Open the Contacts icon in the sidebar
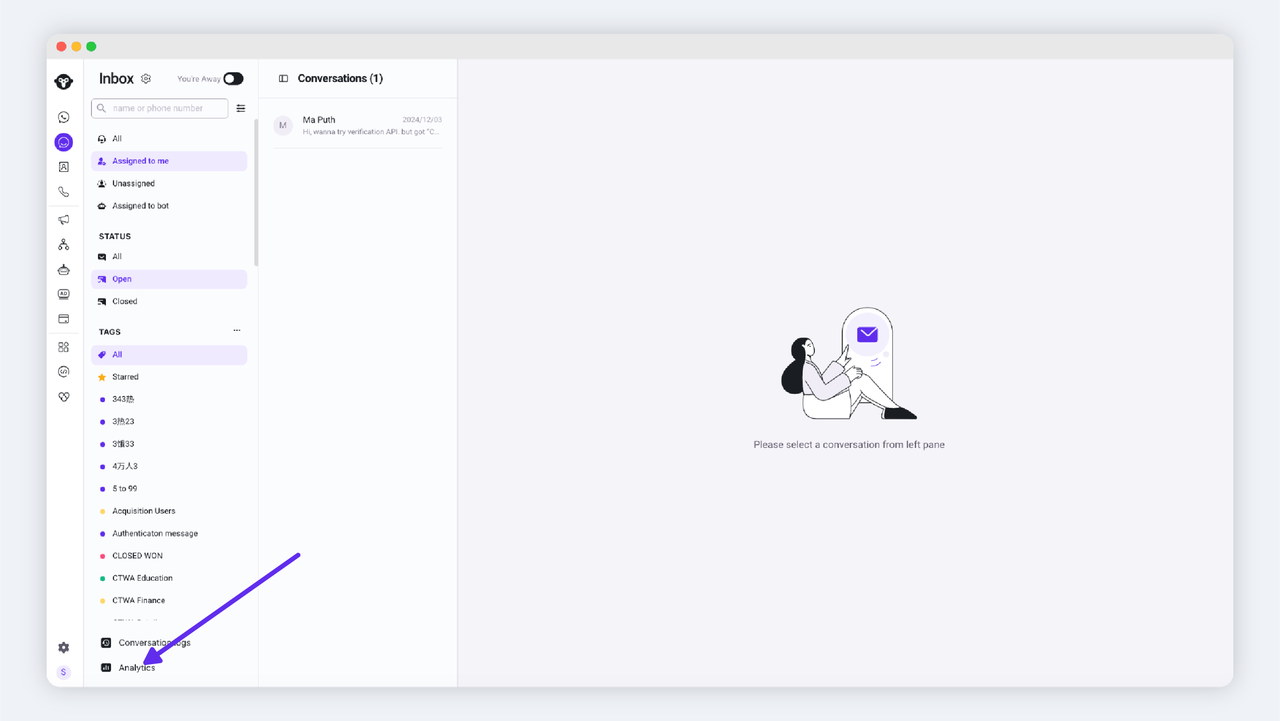The width and height of the screenshot is (1280, 721). click(x=64, y=167)
